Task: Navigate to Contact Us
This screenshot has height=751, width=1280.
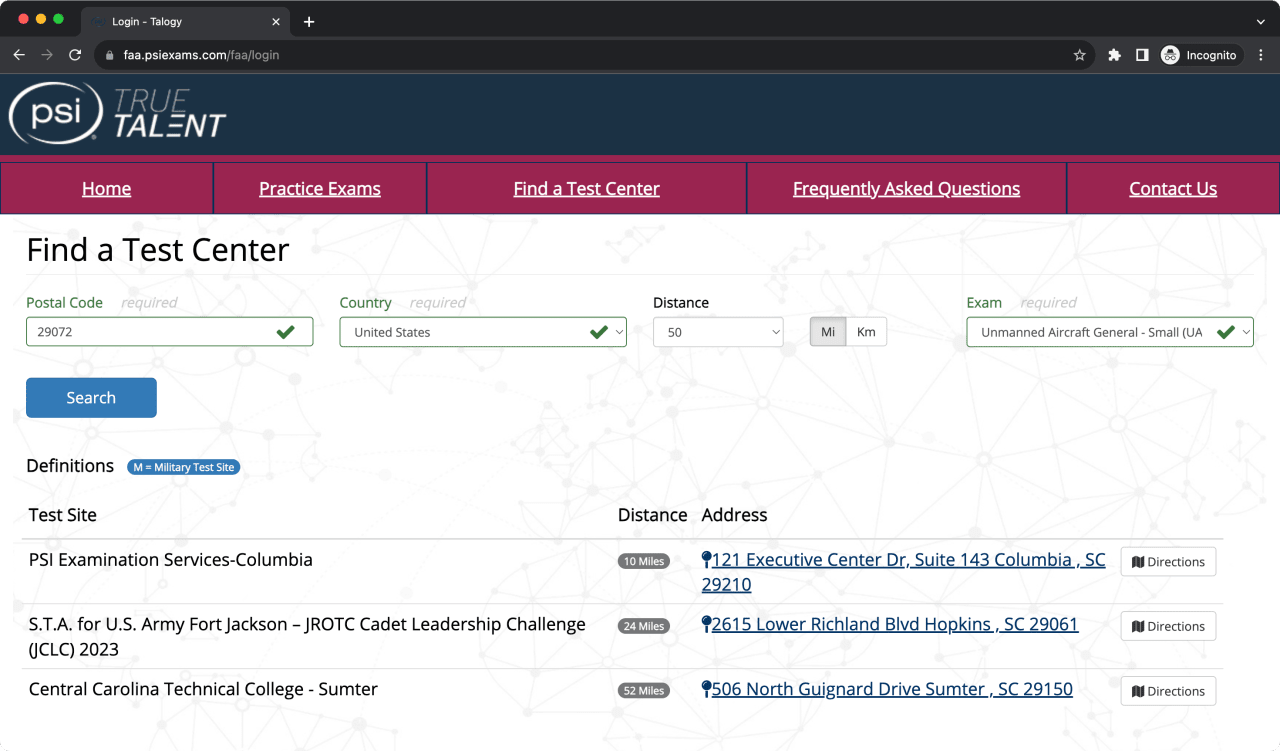Action: pos(1173,189)
